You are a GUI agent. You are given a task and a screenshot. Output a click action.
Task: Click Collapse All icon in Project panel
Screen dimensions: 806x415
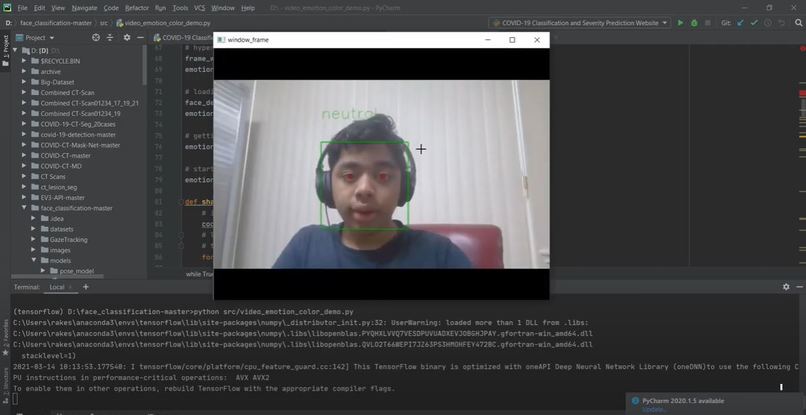pyautogui.click(x=110, y=38)
